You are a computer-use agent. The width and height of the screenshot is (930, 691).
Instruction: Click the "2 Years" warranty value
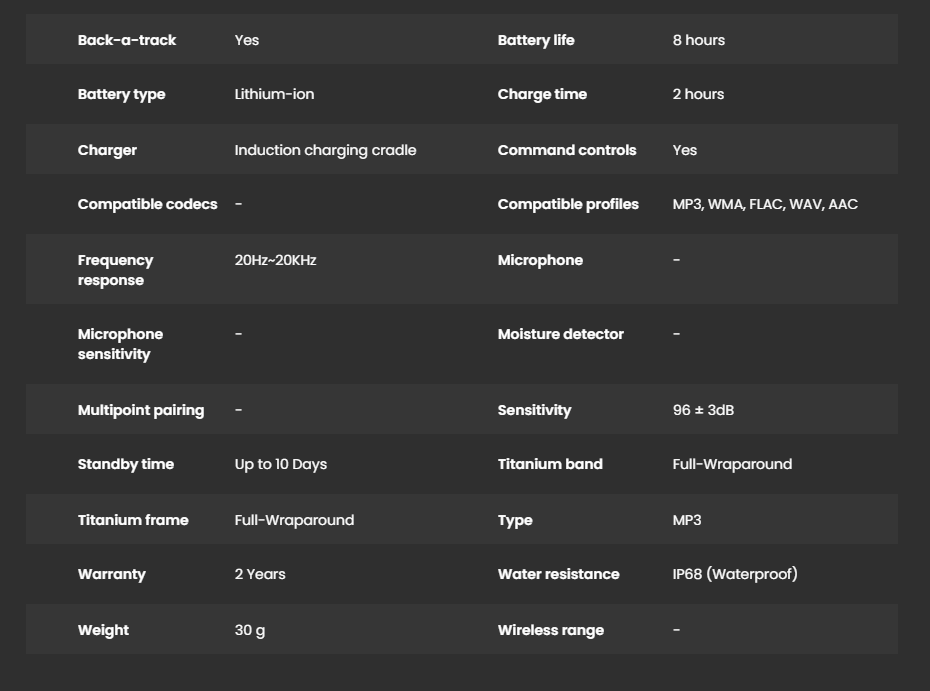pyautogui.click(x=260, y=574)
